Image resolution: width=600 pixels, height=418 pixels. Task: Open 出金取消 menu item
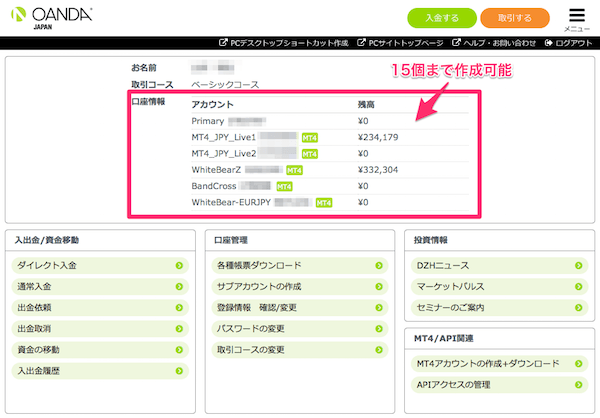(100, 329)
